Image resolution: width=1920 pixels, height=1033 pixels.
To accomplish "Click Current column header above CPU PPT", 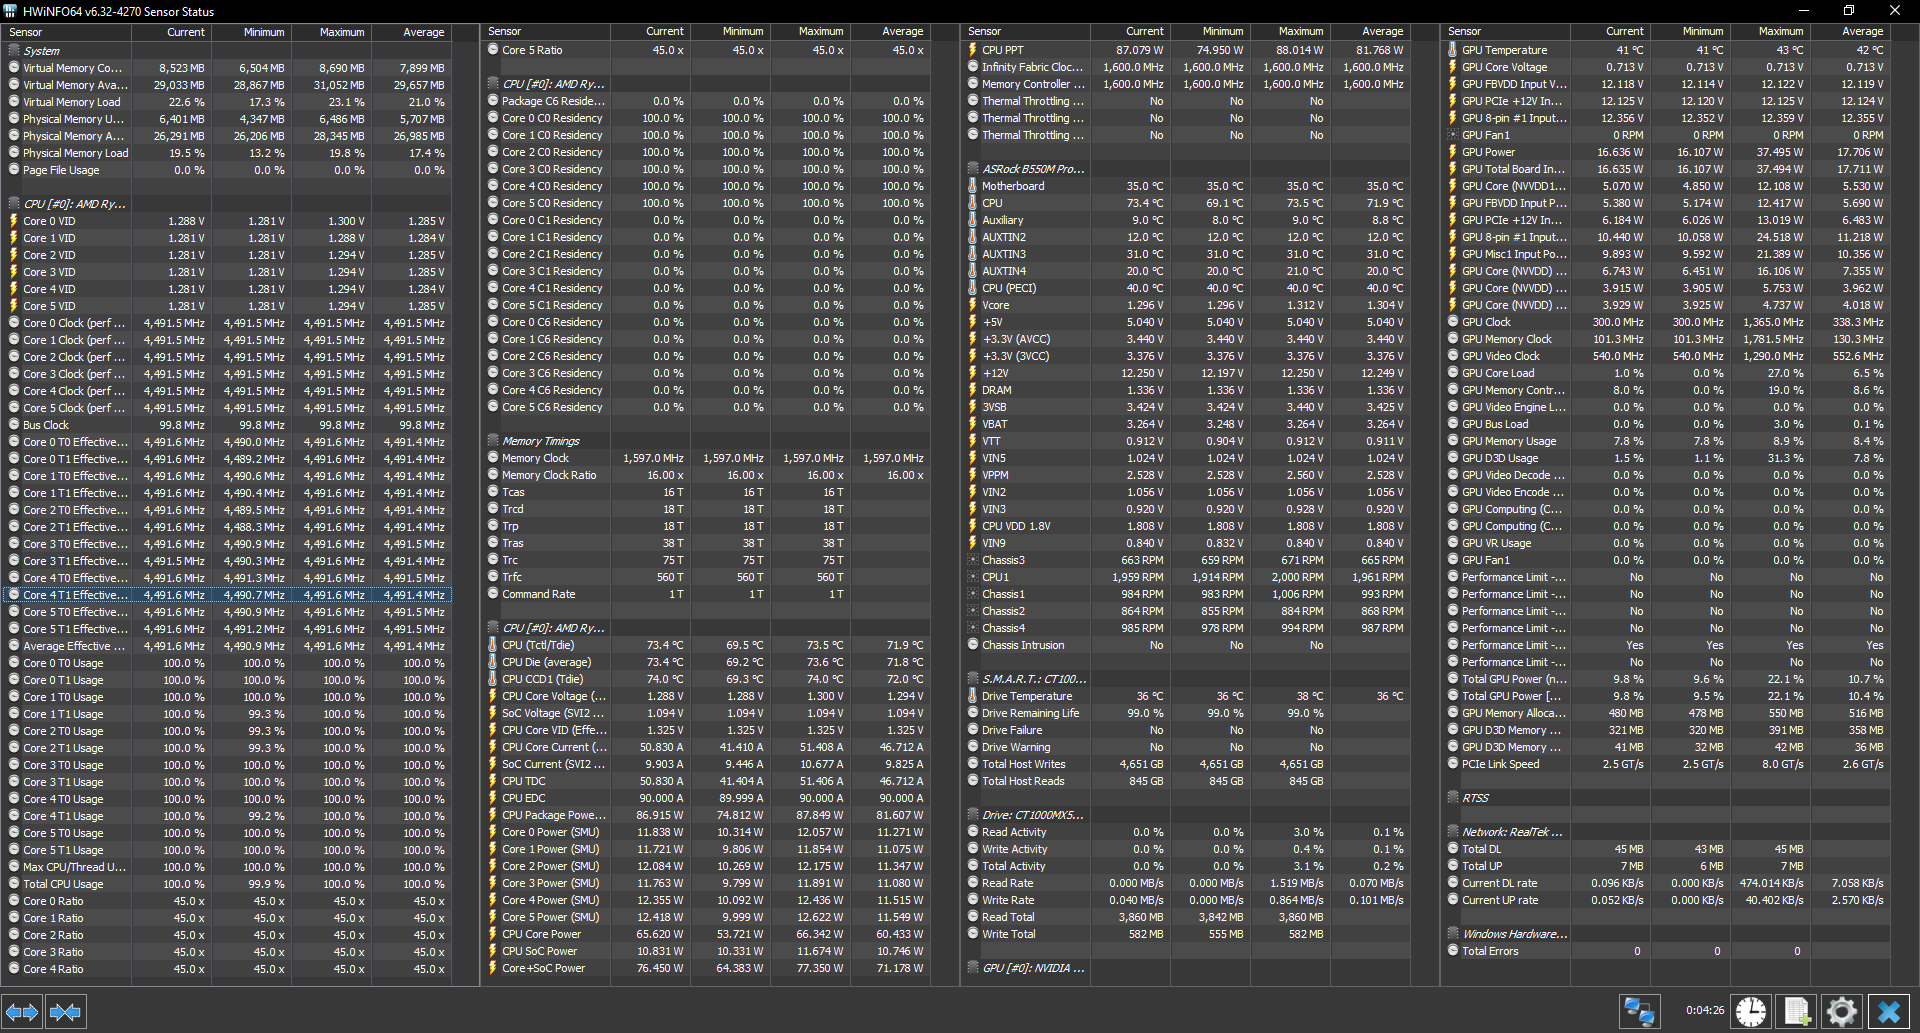I will coord(1132,32).
